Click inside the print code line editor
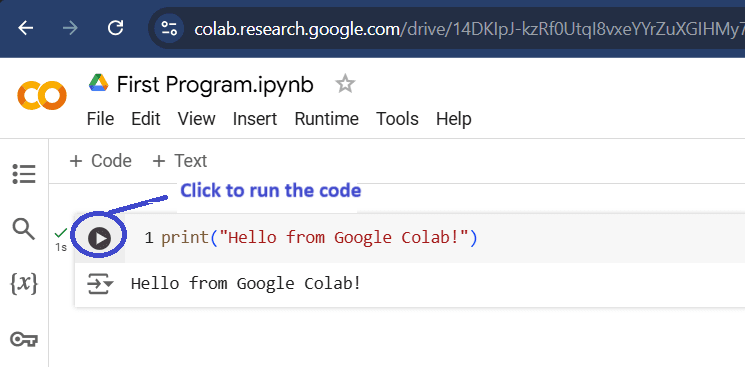745x367 pixels. click(319, 237)
